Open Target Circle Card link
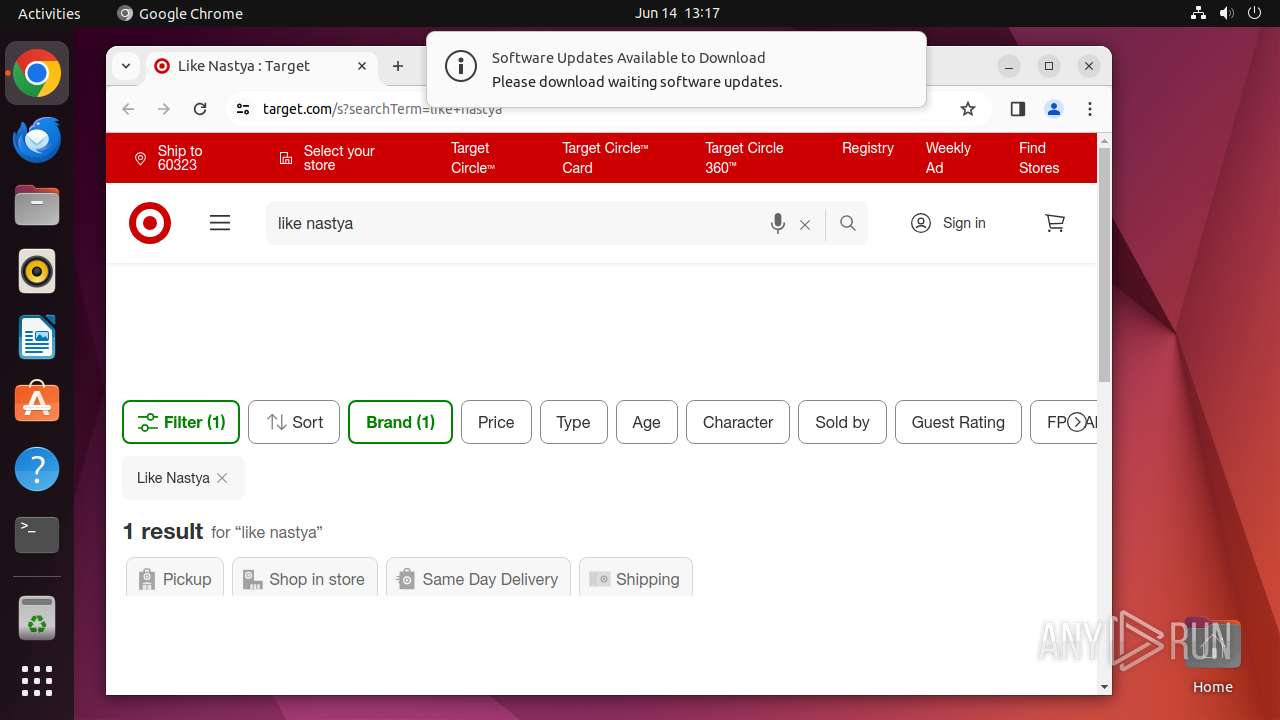Screen dimensions: 1280x720 pos(605,158)
